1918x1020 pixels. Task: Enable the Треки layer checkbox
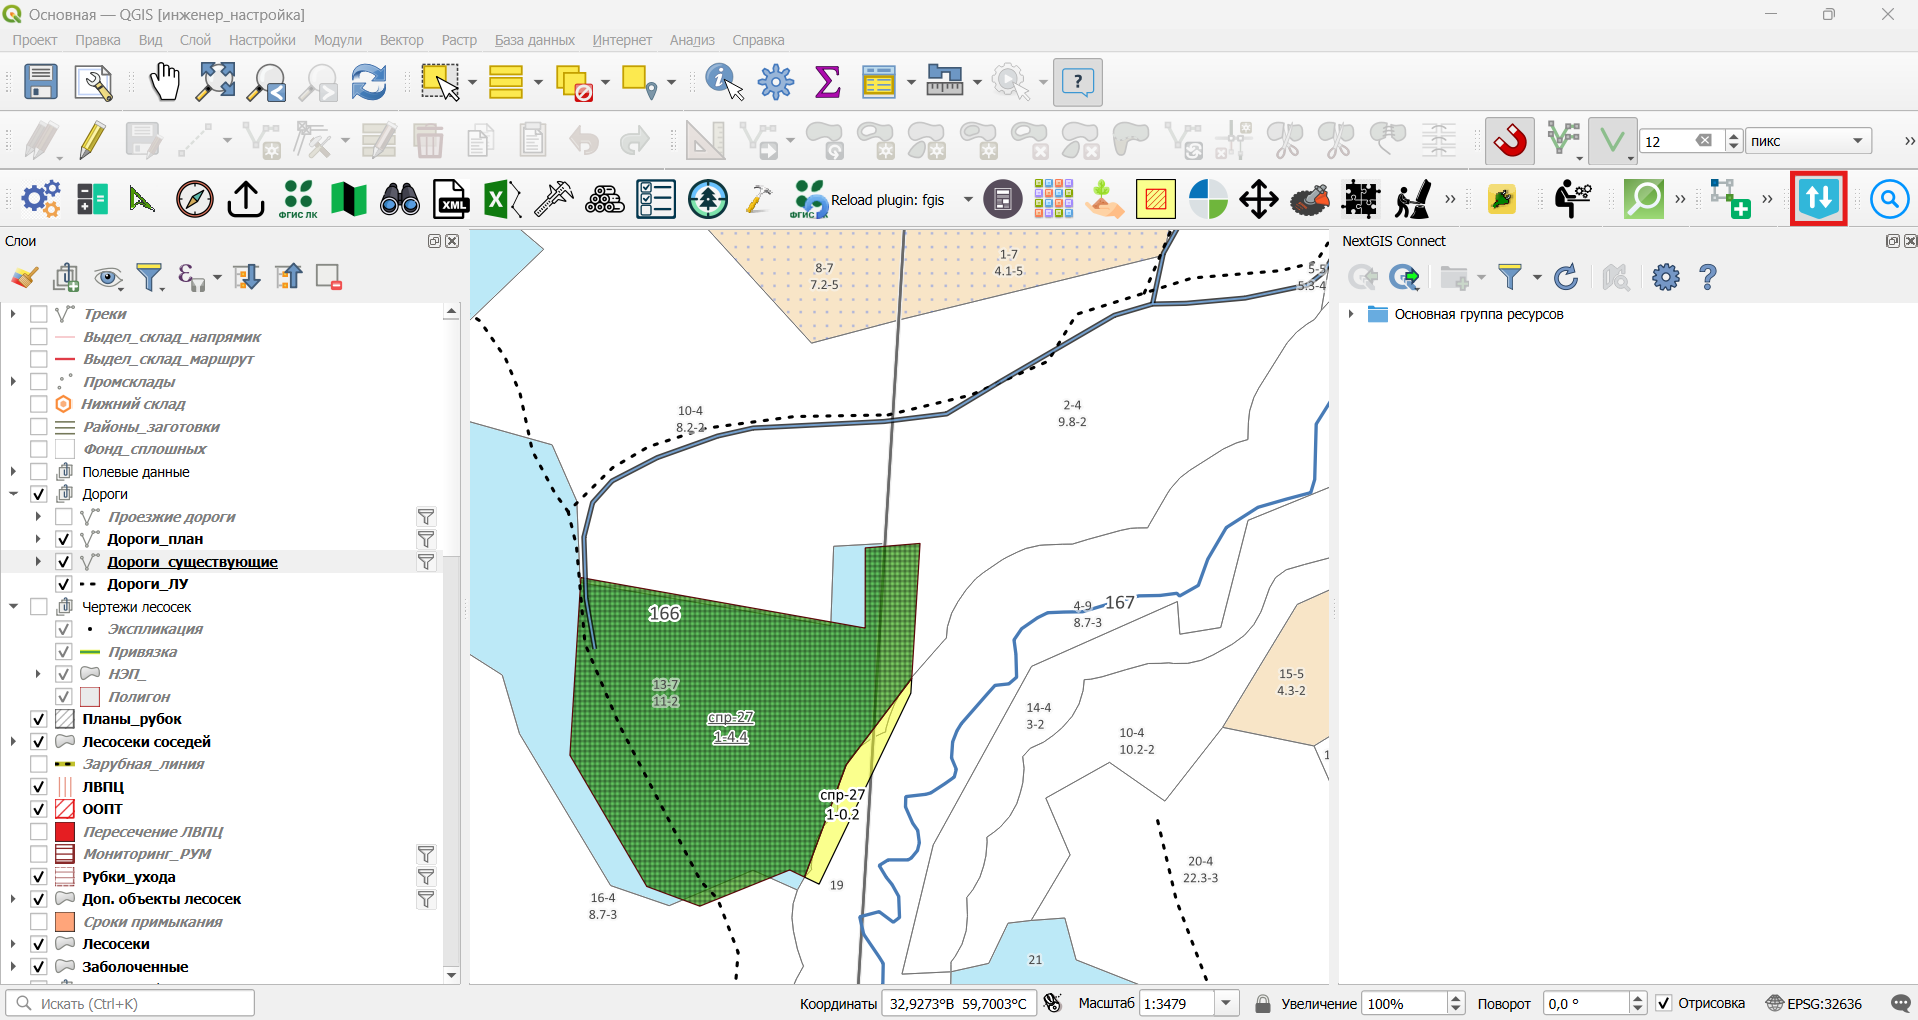pyautogui.click(x=39, y=314)
